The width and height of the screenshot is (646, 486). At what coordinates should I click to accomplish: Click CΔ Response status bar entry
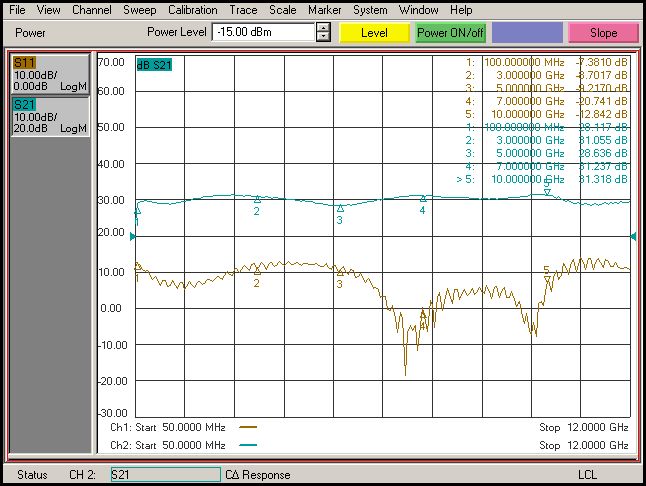pos(258,475)
